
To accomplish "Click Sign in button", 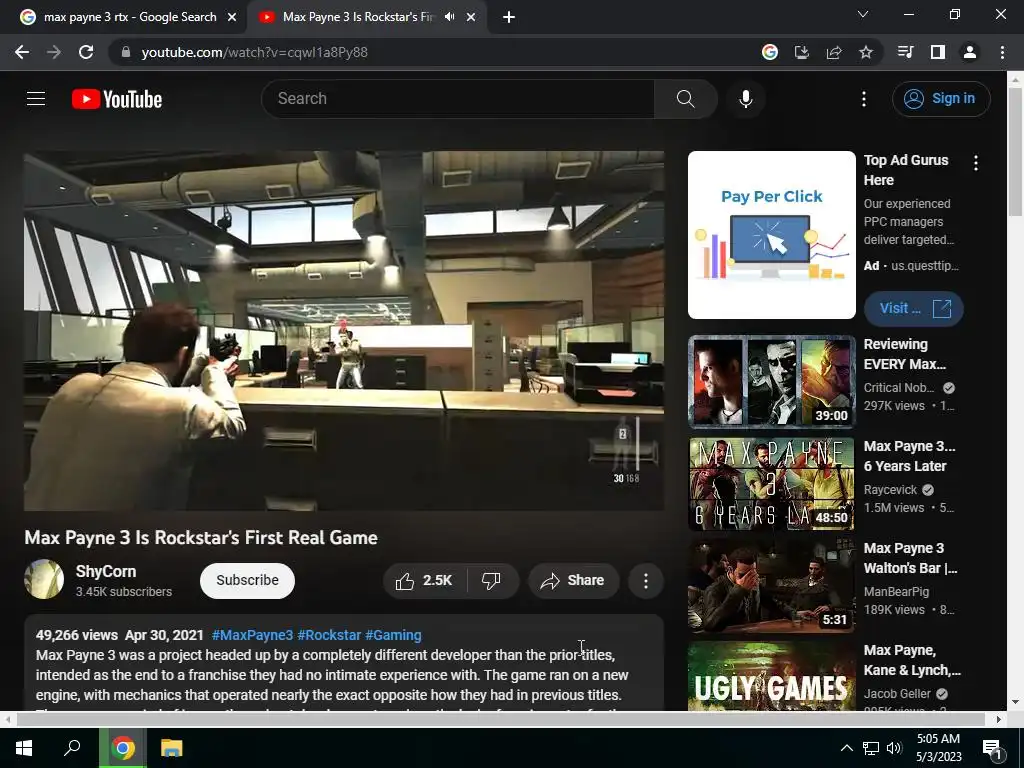I will 941,99.
